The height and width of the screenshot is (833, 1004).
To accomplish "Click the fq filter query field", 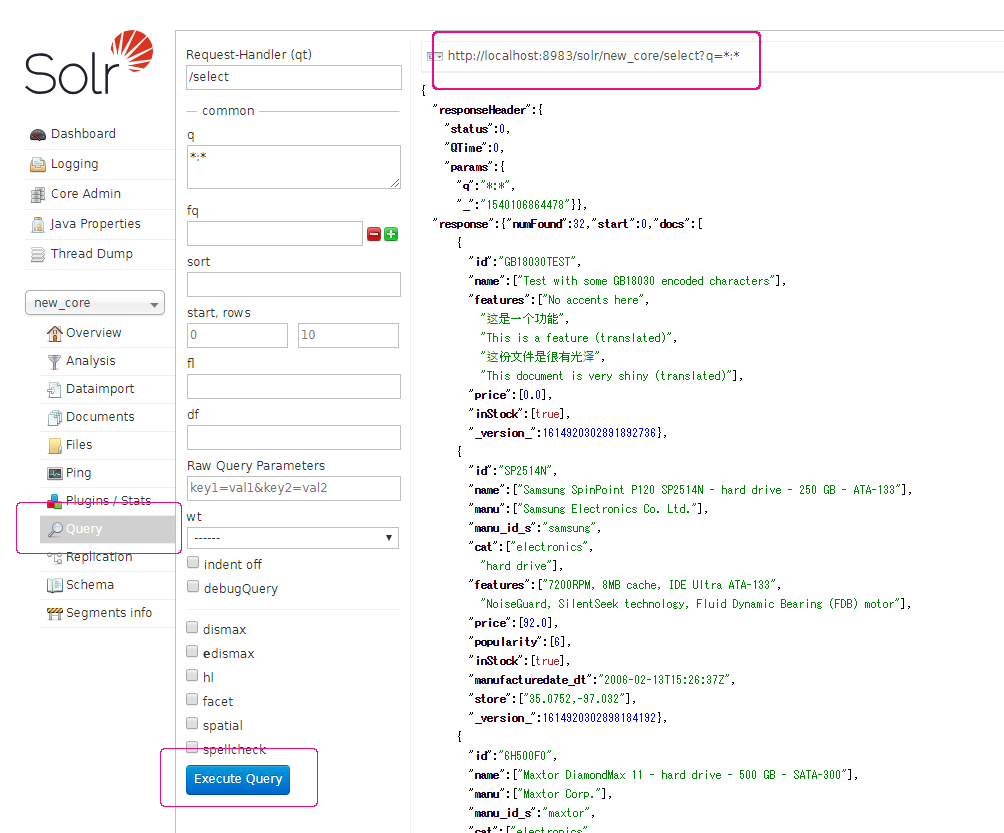I will [275, 234].
